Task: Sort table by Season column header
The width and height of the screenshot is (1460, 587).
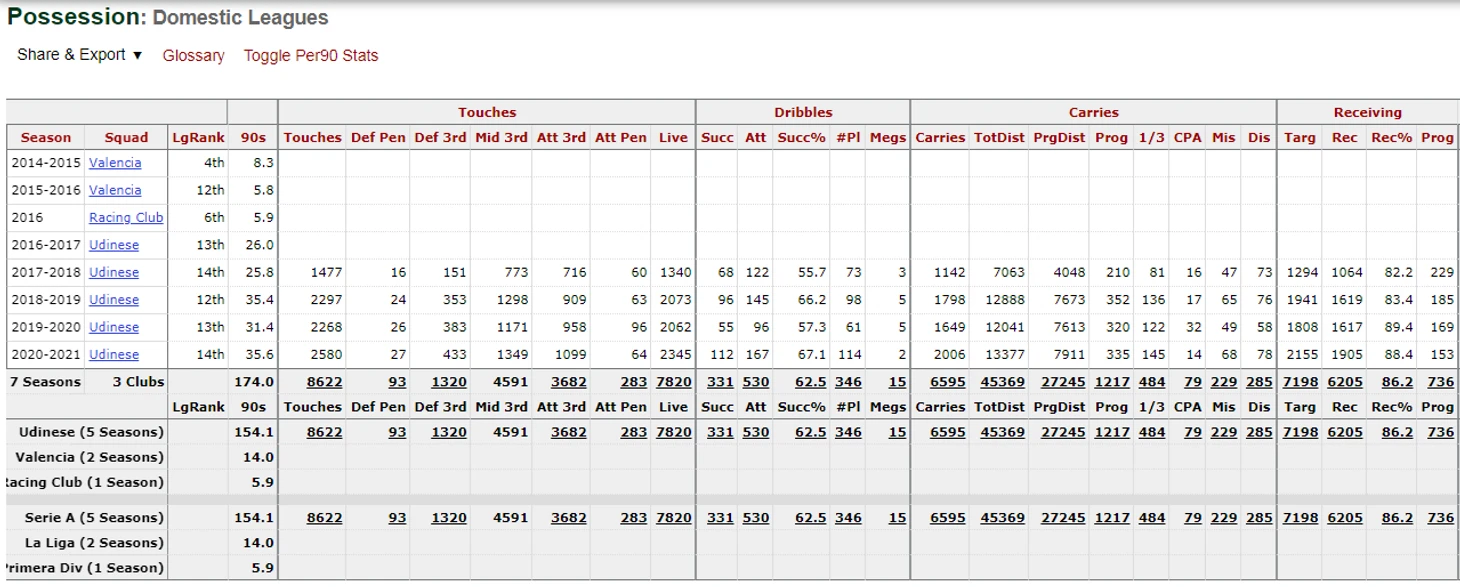Action: click(46, 138)
